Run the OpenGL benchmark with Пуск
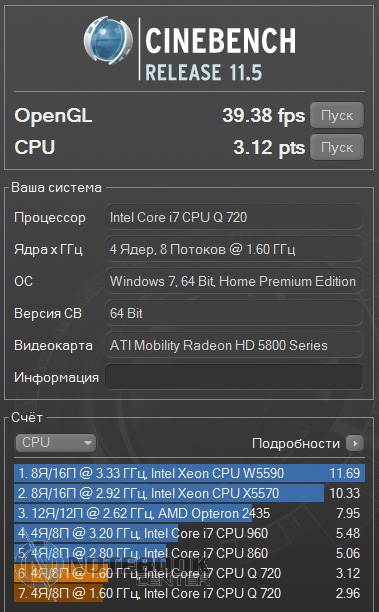This screenshot has width=379, height=612. coord(337,115)
